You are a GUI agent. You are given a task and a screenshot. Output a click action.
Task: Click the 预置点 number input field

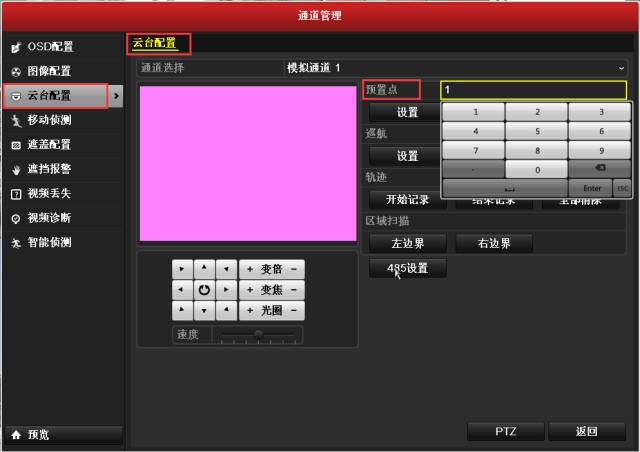(x=534, y=90)
